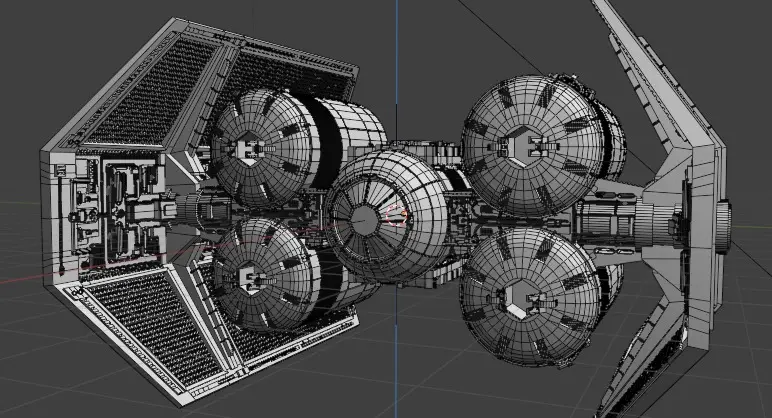Select the upper-right spherical pod

pos(533,146)
